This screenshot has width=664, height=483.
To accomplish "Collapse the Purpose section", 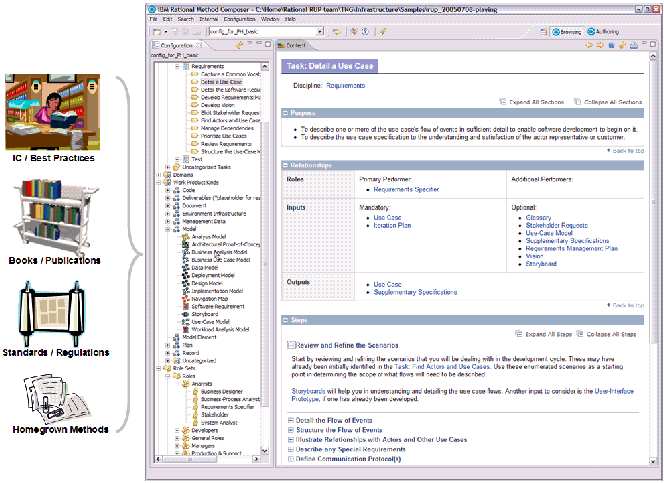I will (285, 113).
